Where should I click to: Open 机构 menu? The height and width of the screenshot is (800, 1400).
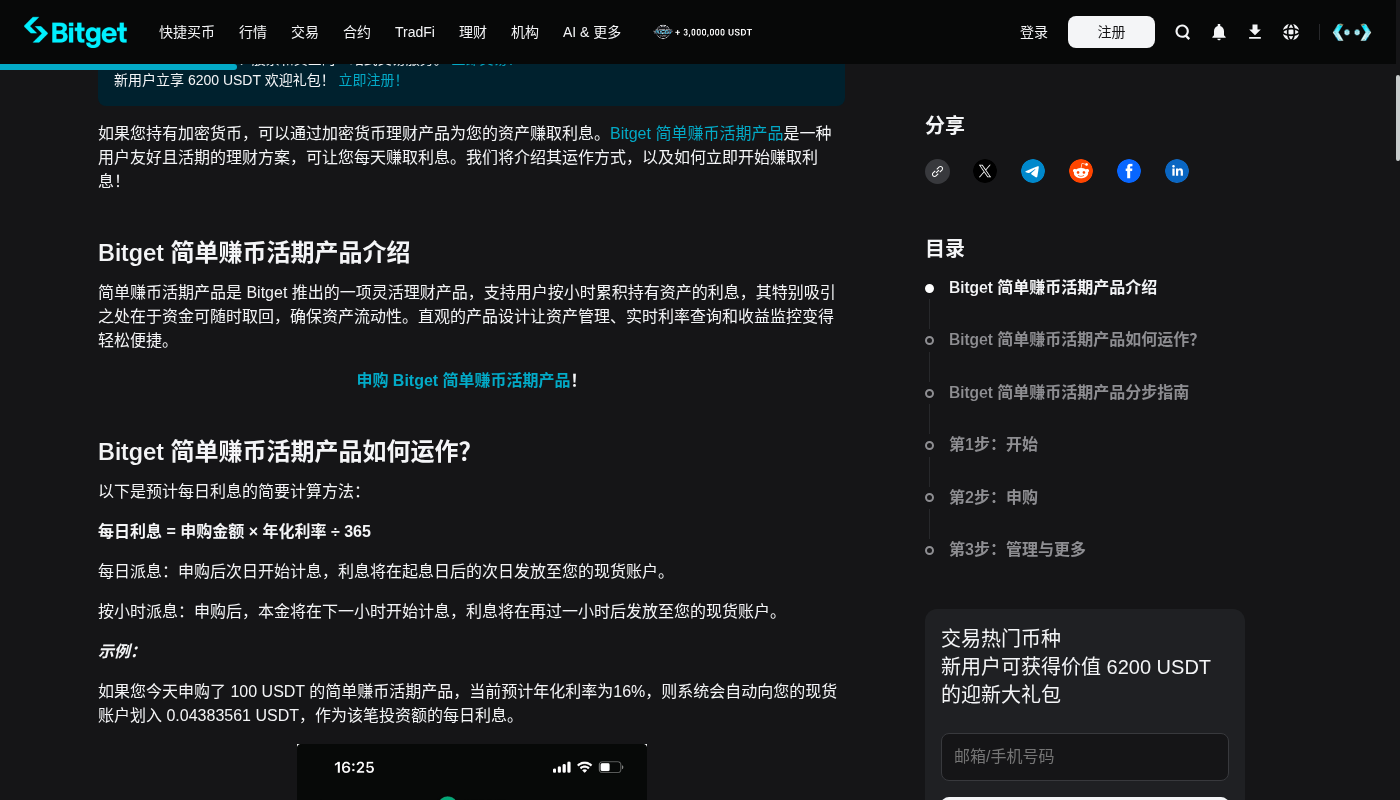click(x=525, y=32)
